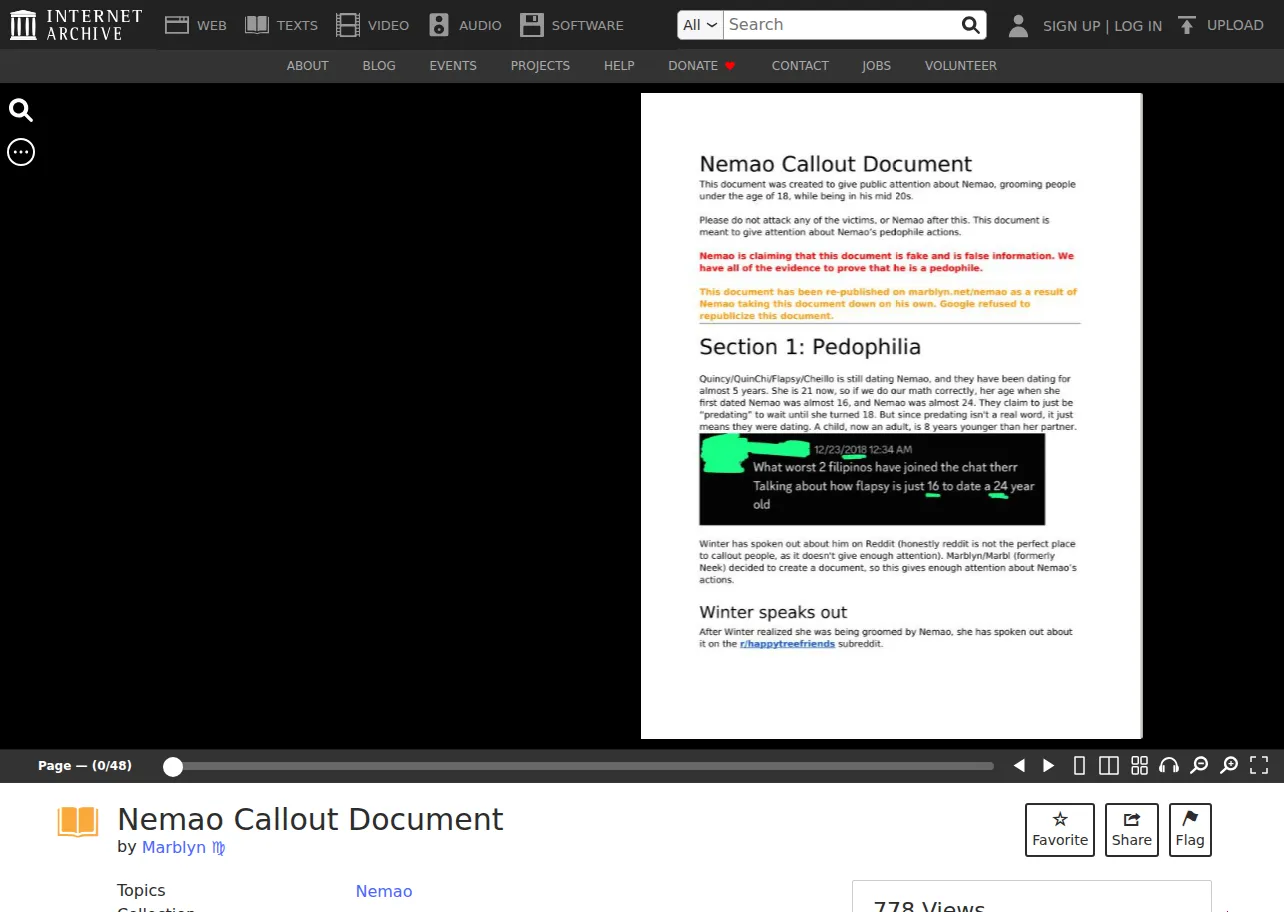Image resolution: width=1284 pixels, height=912 pixels.
Task: Switch to thumbnail grid view
Action: coord(1139,766)
